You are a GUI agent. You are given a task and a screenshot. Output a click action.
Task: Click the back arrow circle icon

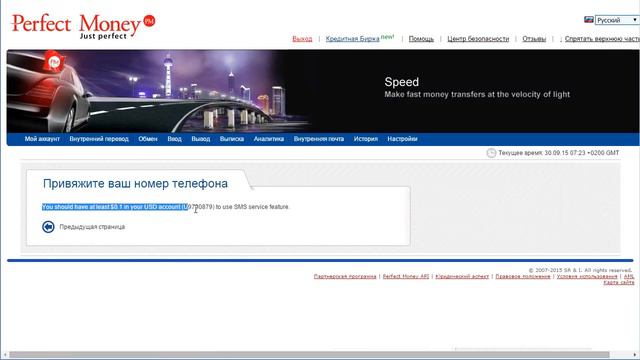[x=48, y=227]
